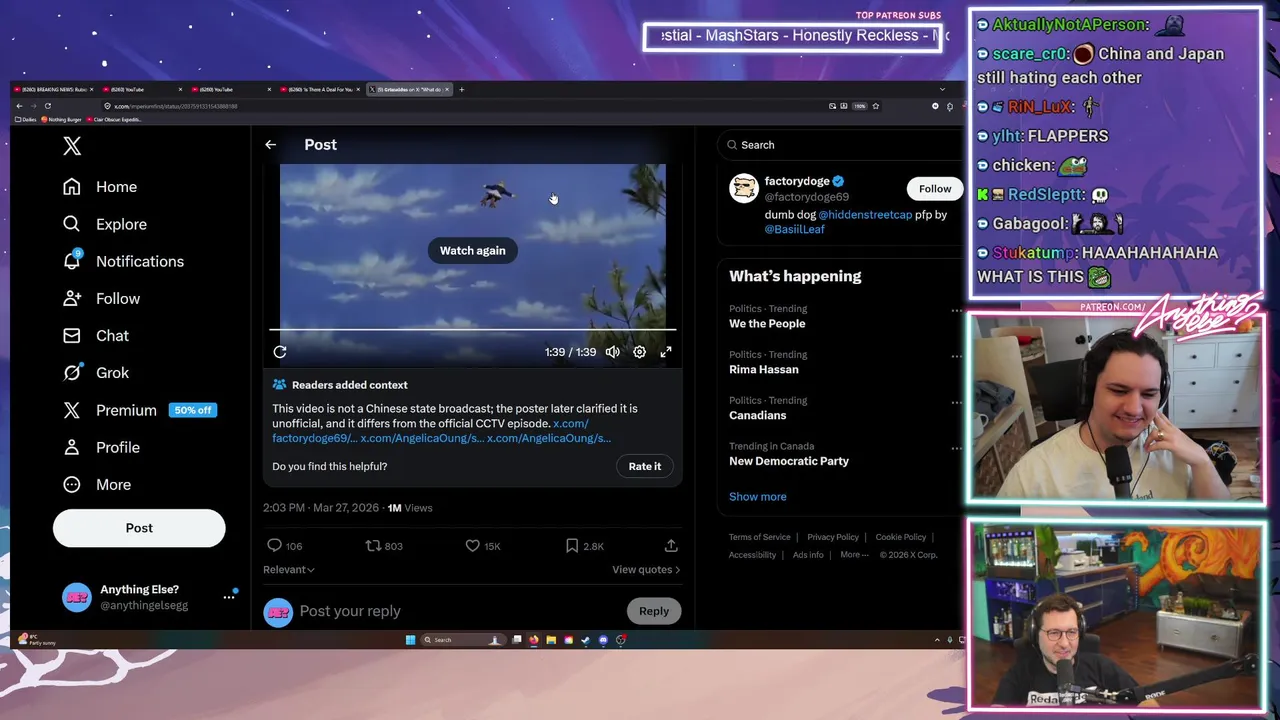Replay the video with the replay icon
The image size is (1280, 720).
click(280, 352)
